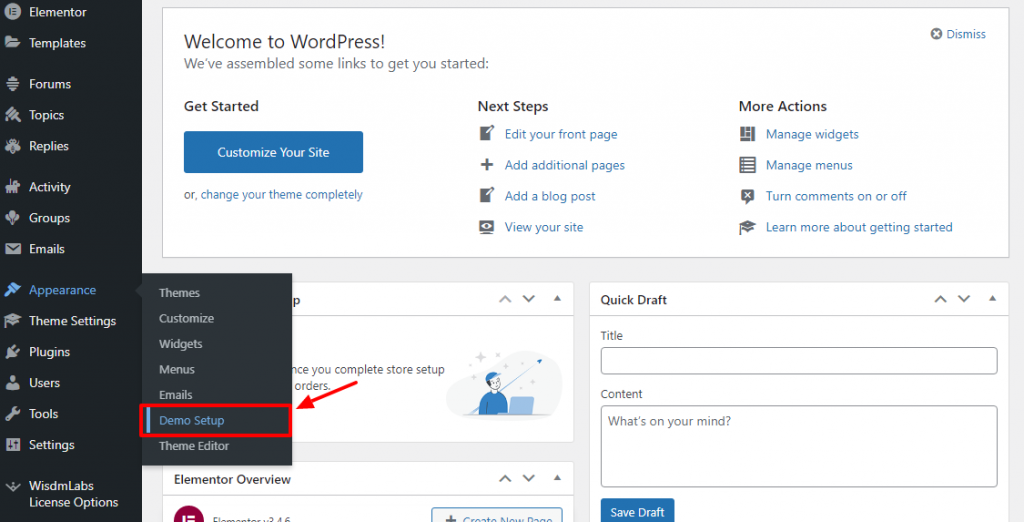Screen dimensions: 1024x522
Task: Move Elementor Overview panel up
Action: [505, 479]
